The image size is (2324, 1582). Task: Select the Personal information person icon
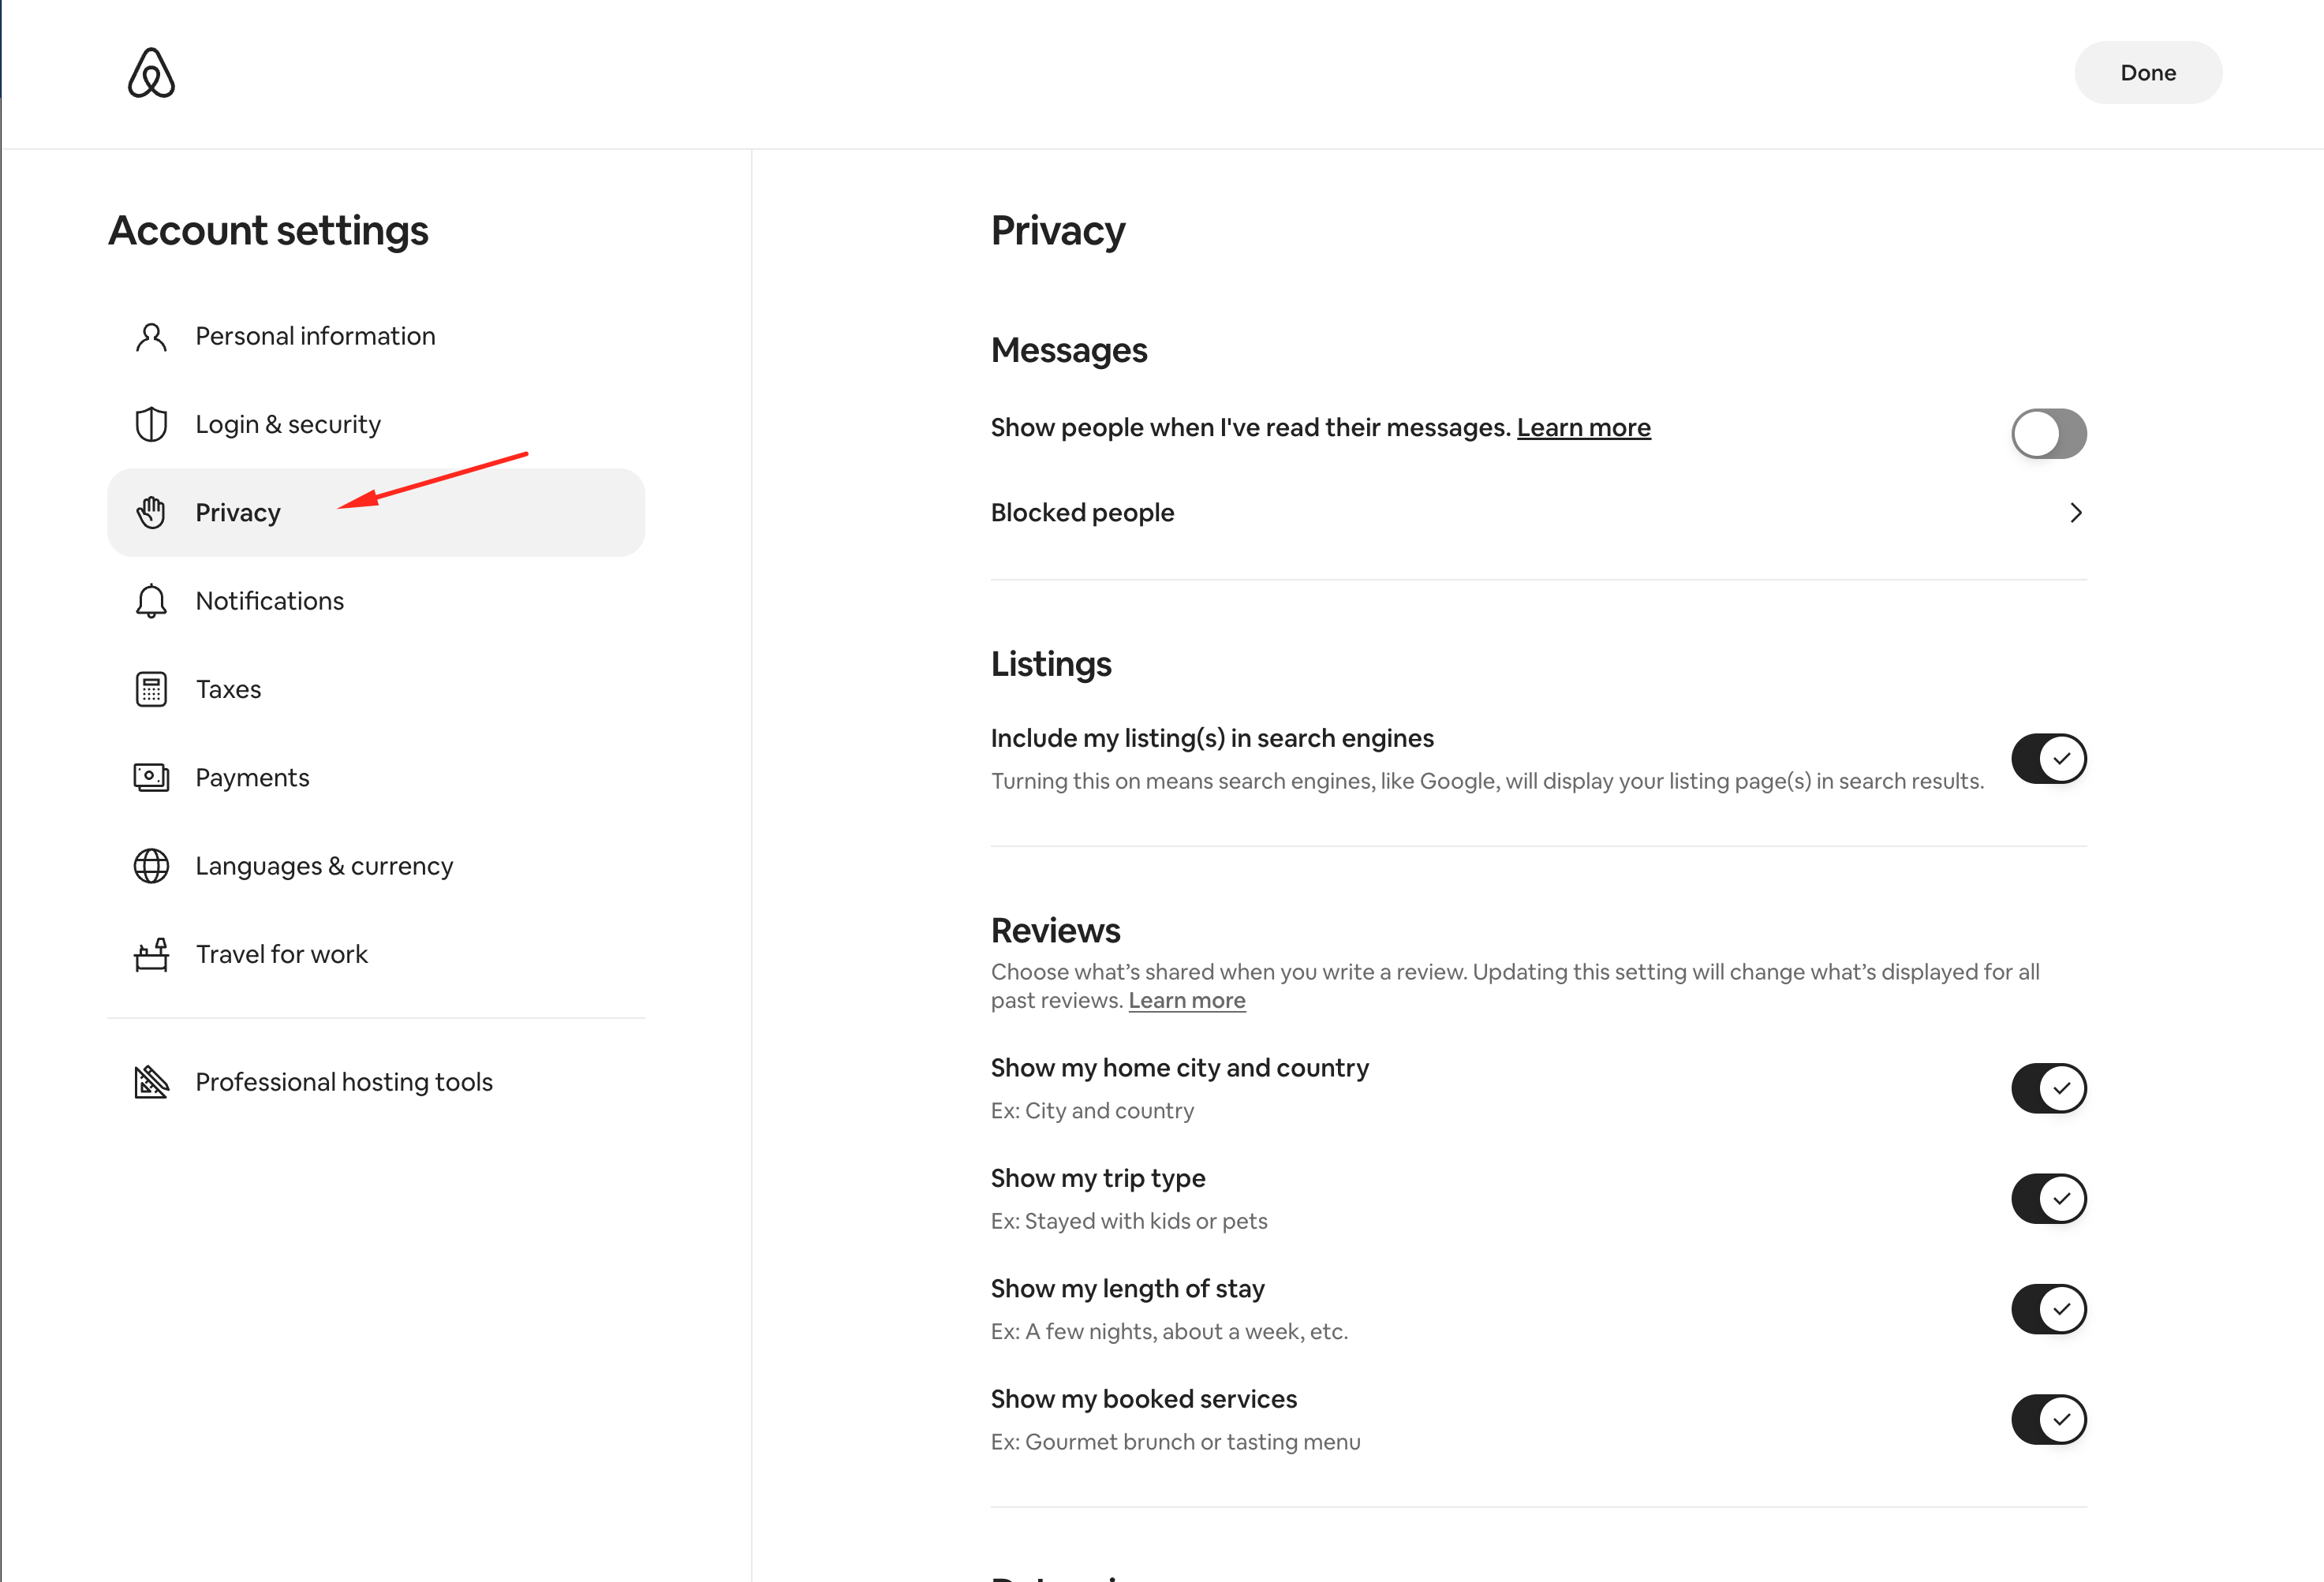[151, 336]
